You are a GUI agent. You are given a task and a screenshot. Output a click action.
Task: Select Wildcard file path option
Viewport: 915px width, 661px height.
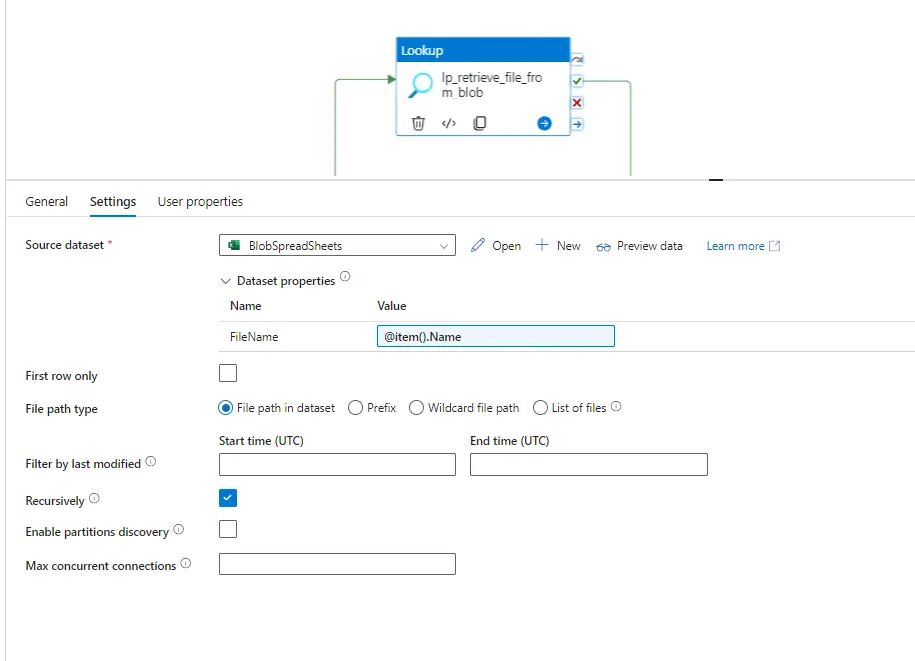coord(417,408)
